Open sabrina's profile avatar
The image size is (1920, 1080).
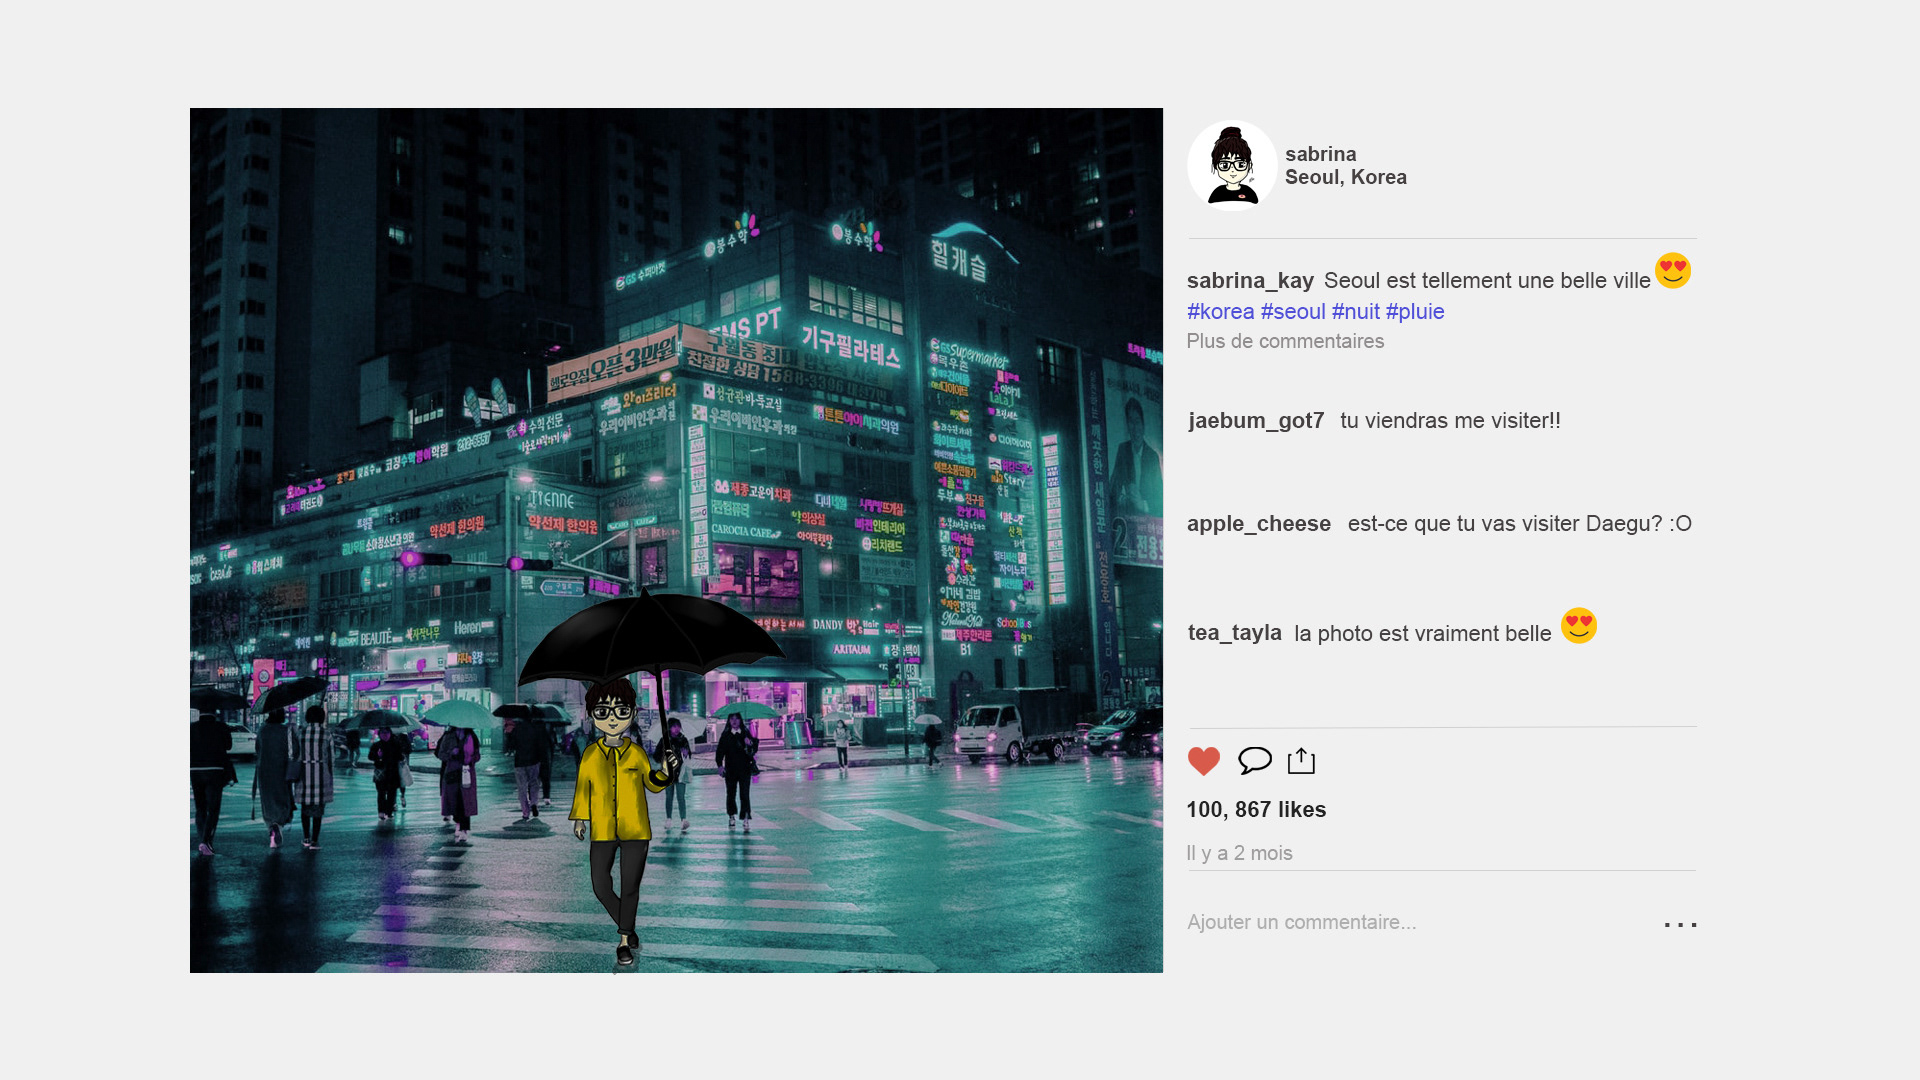click(x=1232, y=165)
